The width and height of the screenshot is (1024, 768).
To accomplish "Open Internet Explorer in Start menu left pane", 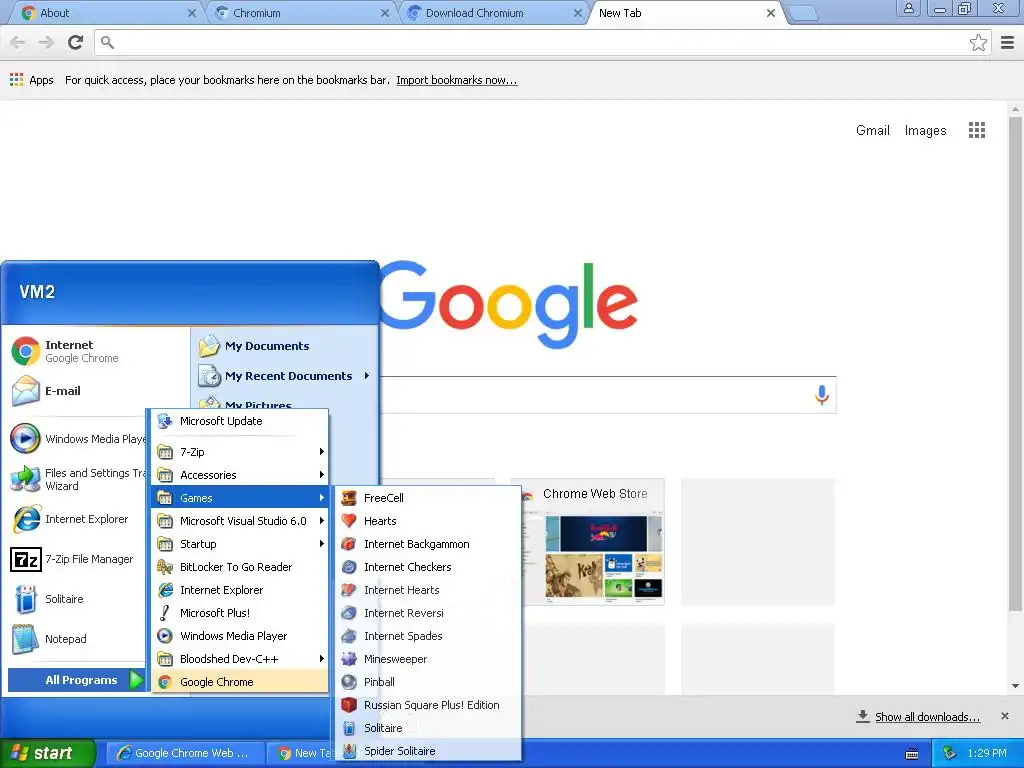I will click(x=77, y=519).
